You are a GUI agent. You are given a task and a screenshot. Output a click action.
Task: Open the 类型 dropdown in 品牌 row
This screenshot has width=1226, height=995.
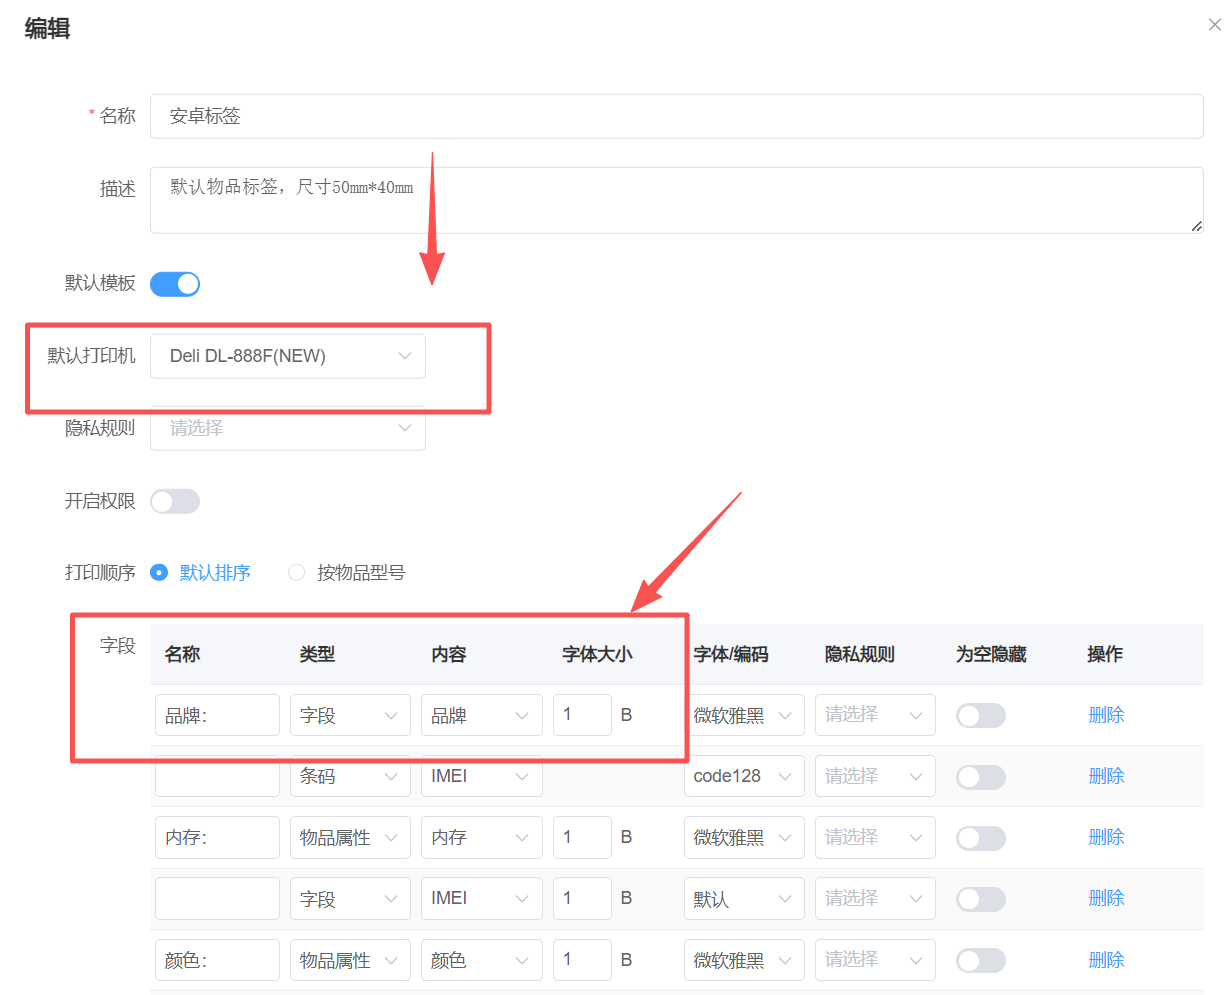pos(350,715)
